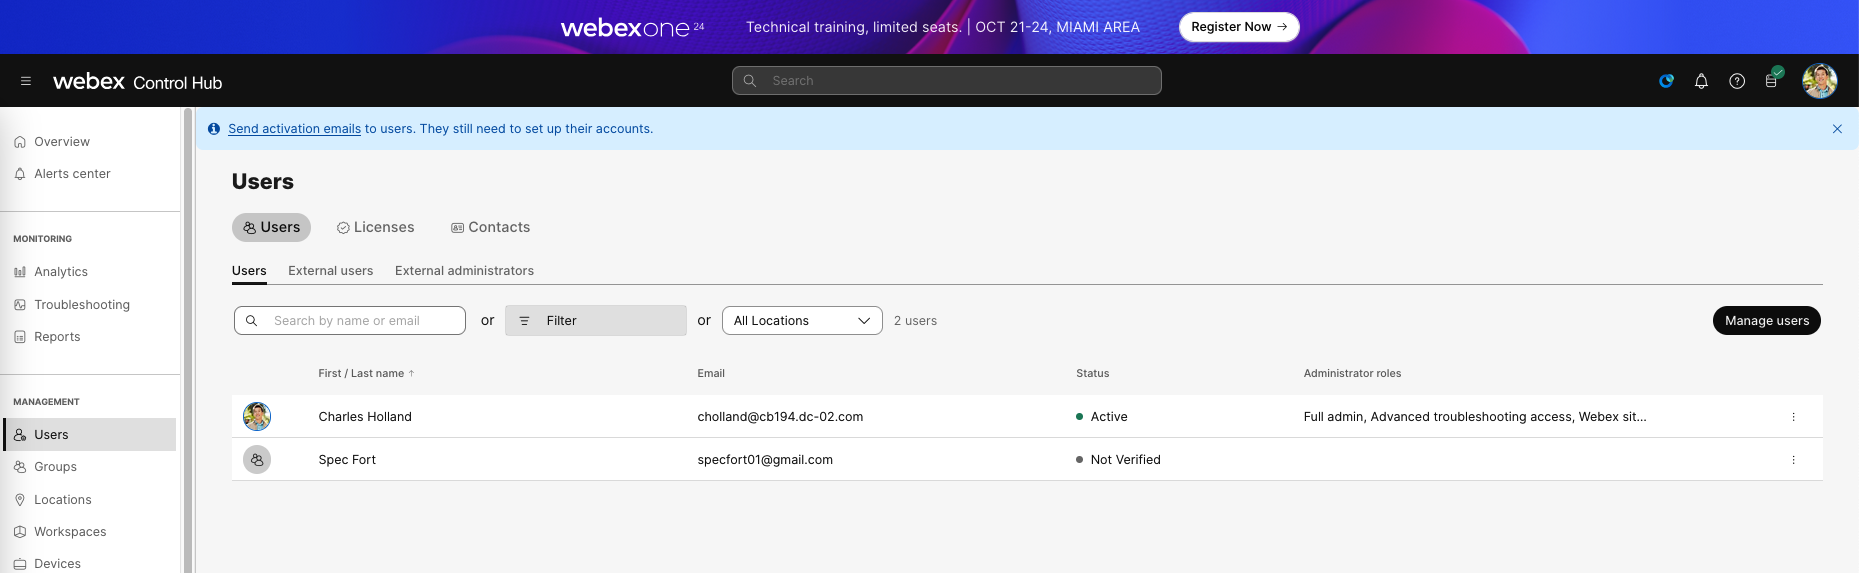Open the help question mark icon
Screen dimensions: 1859x573
1737,81
